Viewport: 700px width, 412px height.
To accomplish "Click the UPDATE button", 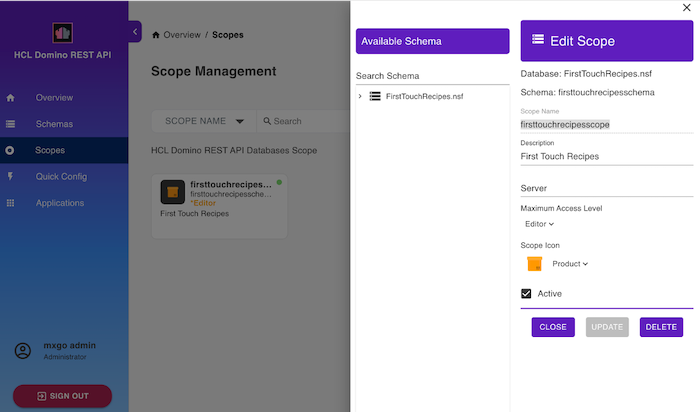I will [607, 327].
